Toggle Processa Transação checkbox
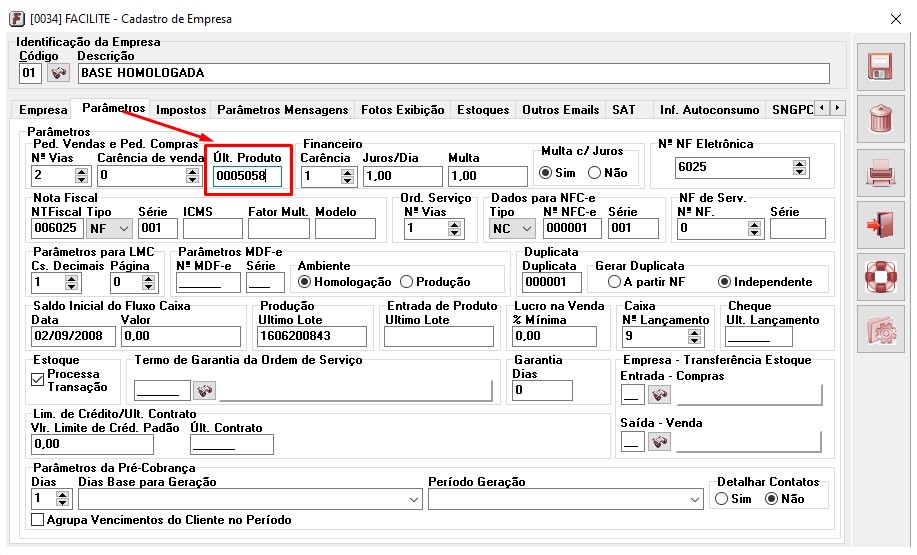Viewport: 917px width, 555px height. click(x=37, y=380)
